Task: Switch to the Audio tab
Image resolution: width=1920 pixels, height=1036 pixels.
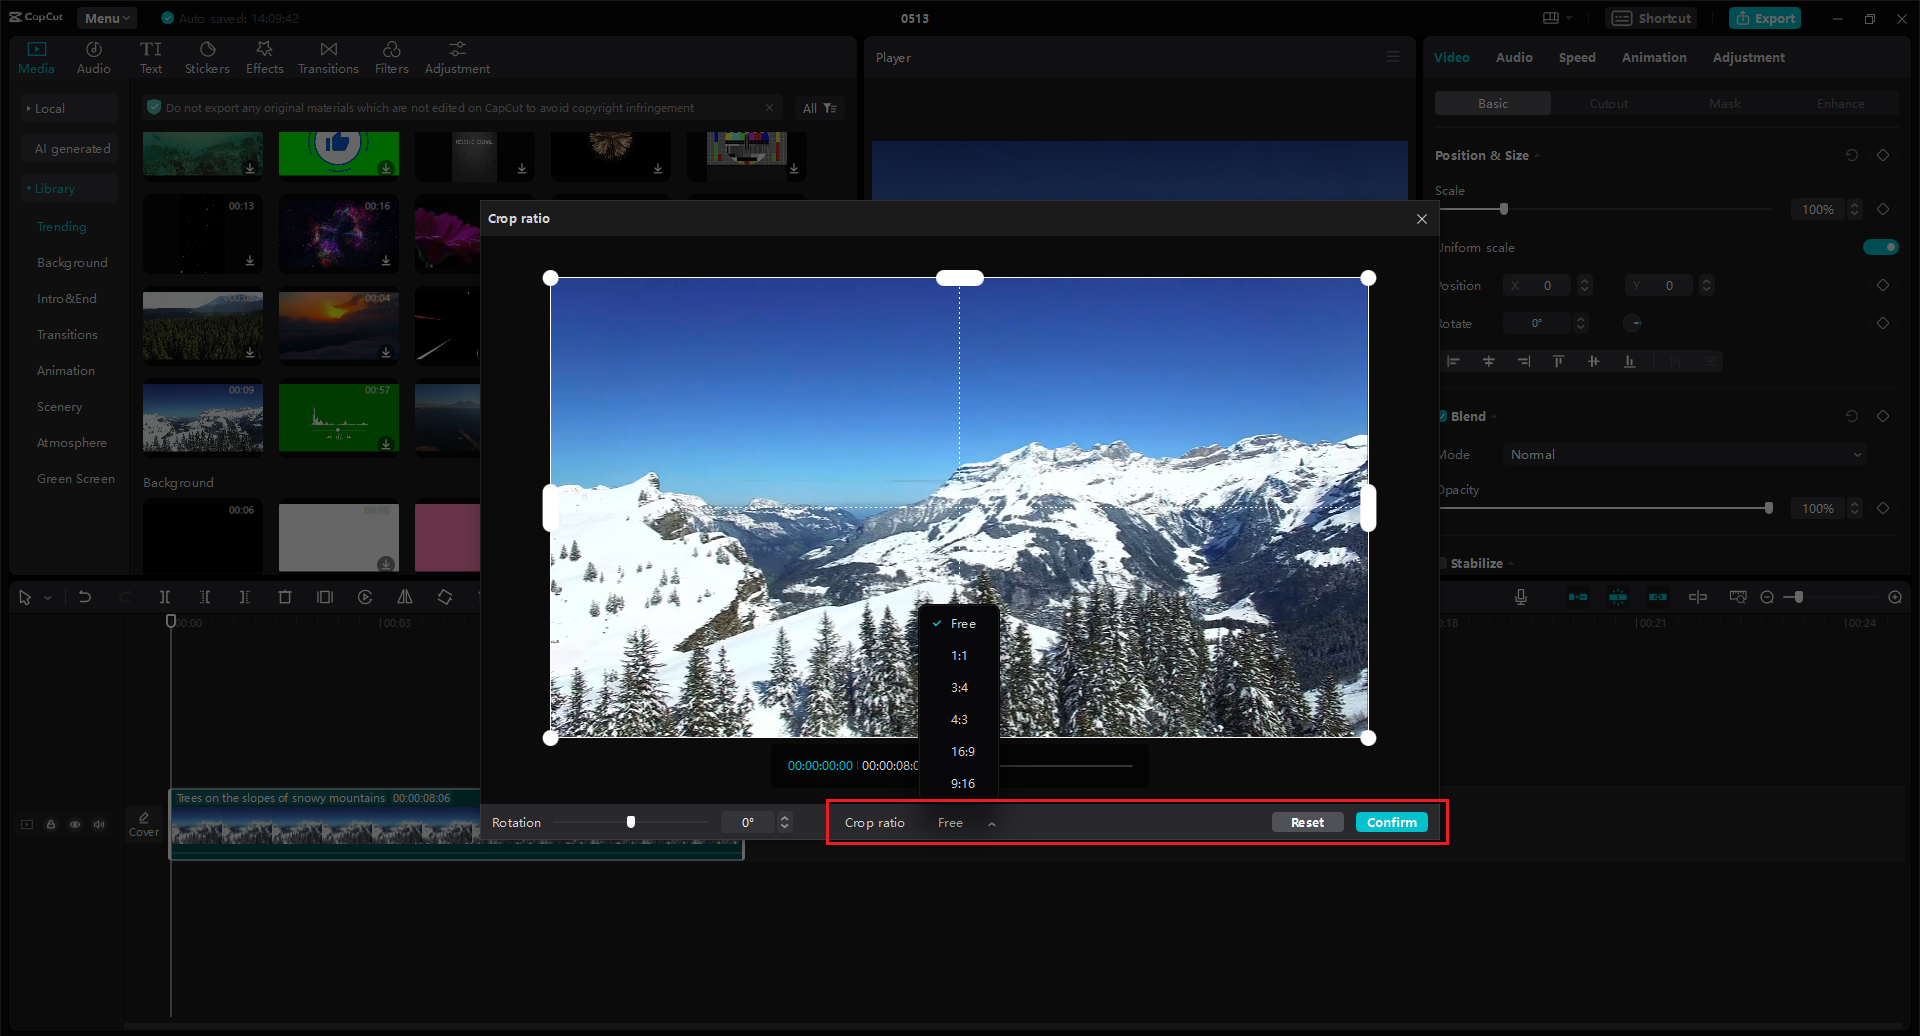Action: click(x=1513, y=57)
